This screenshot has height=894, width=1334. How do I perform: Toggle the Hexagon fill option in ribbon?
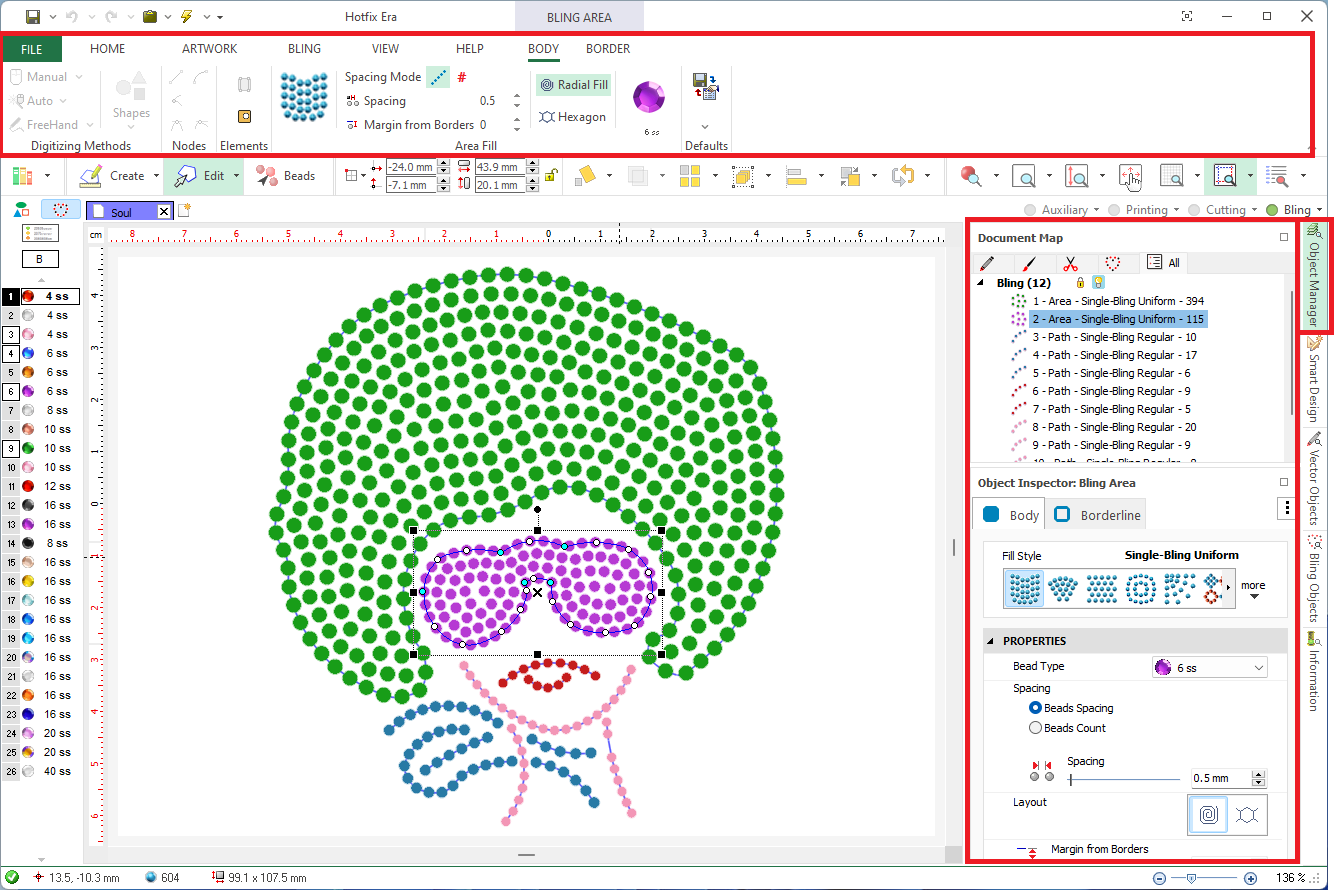[x=573, y=117]
